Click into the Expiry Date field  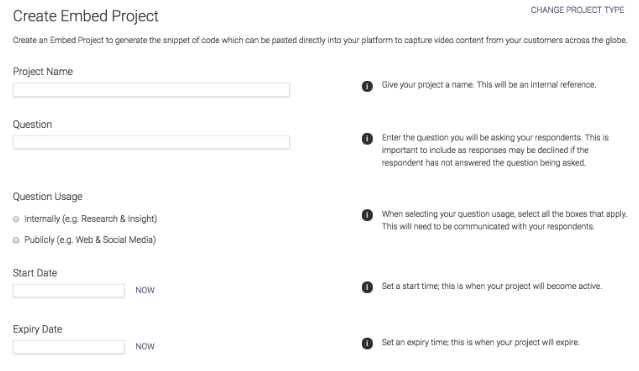pyautogui.click(x=69, y=347)
